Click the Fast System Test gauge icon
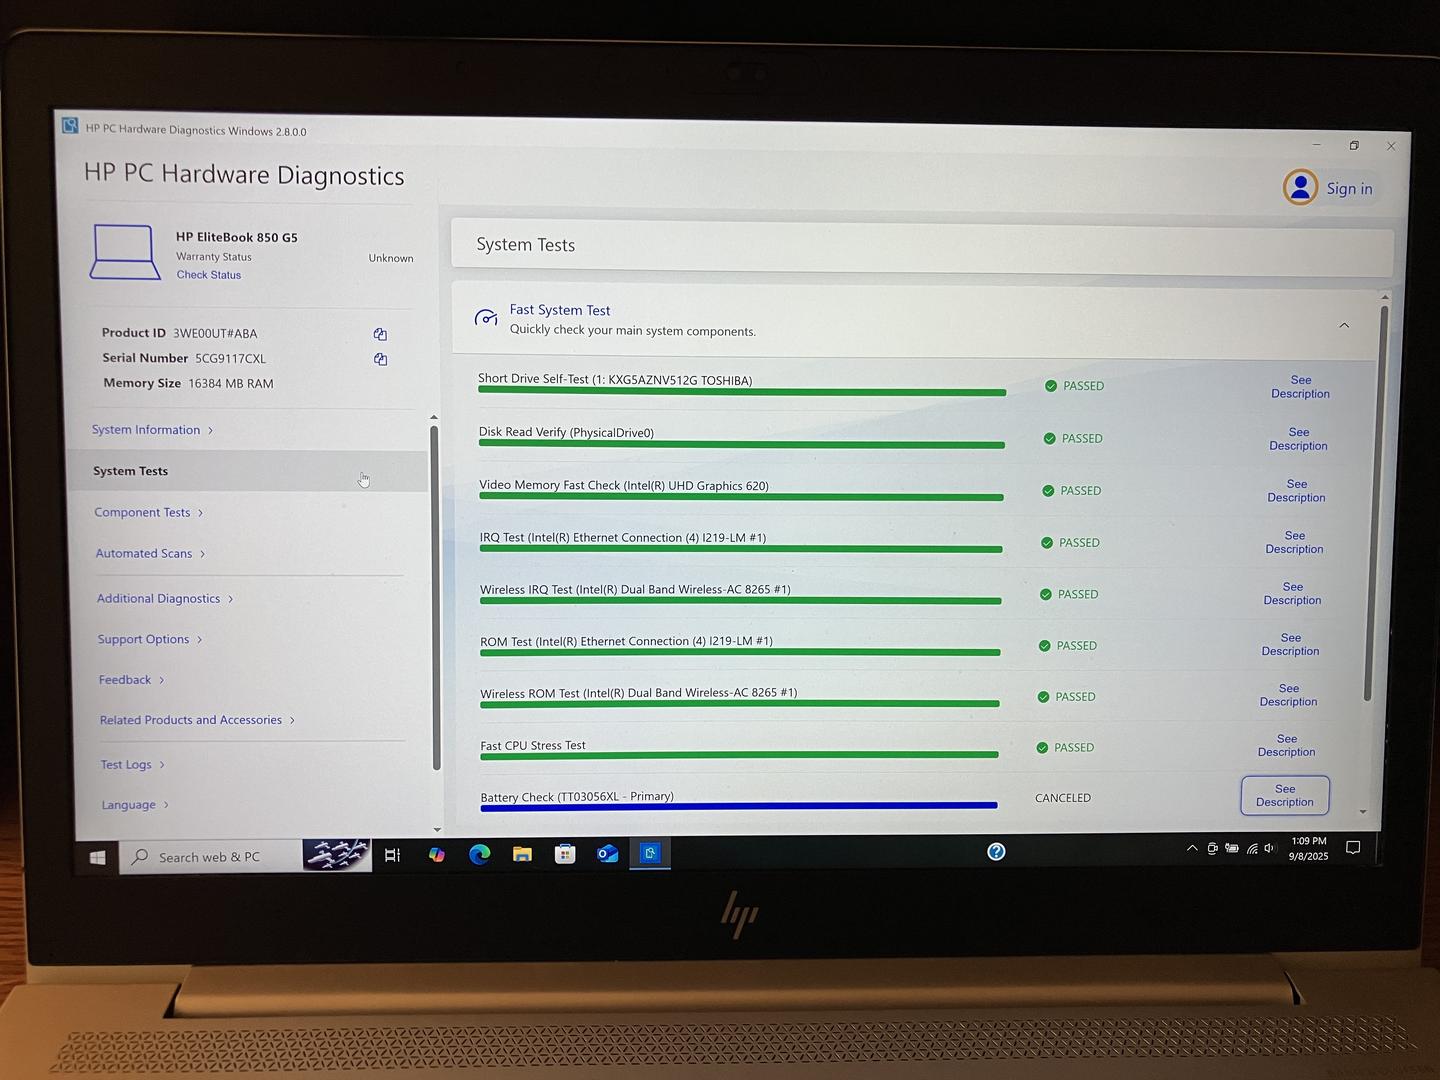Image resolution: width=1440 pixels, height=1080 pixels. (x=486, y=318)
